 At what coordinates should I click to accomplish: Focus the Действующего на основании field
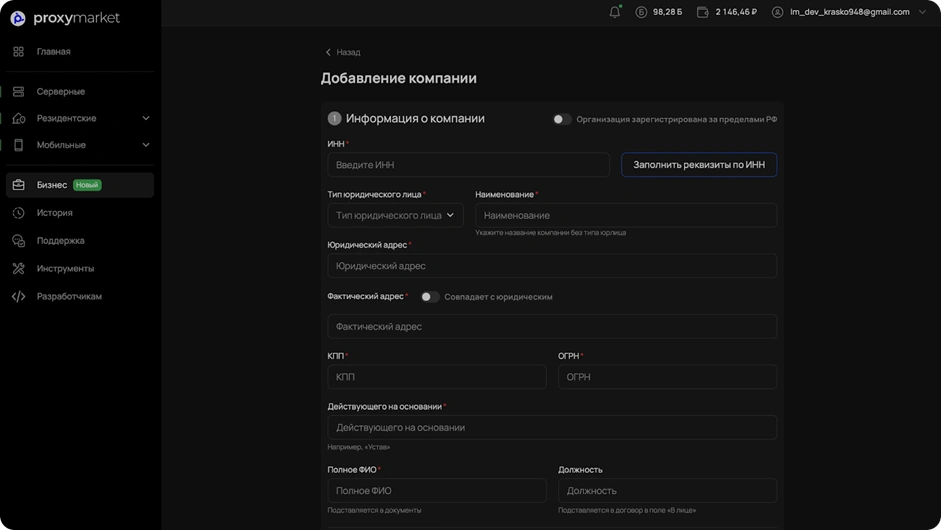[552, 427]
